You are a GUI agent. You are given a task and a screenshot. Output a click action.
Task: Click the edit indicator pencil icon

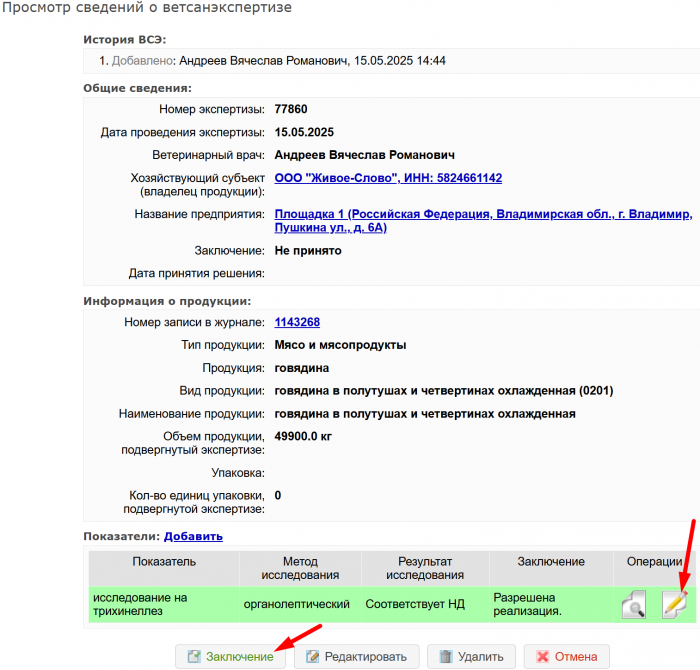[x=675, y=603]
